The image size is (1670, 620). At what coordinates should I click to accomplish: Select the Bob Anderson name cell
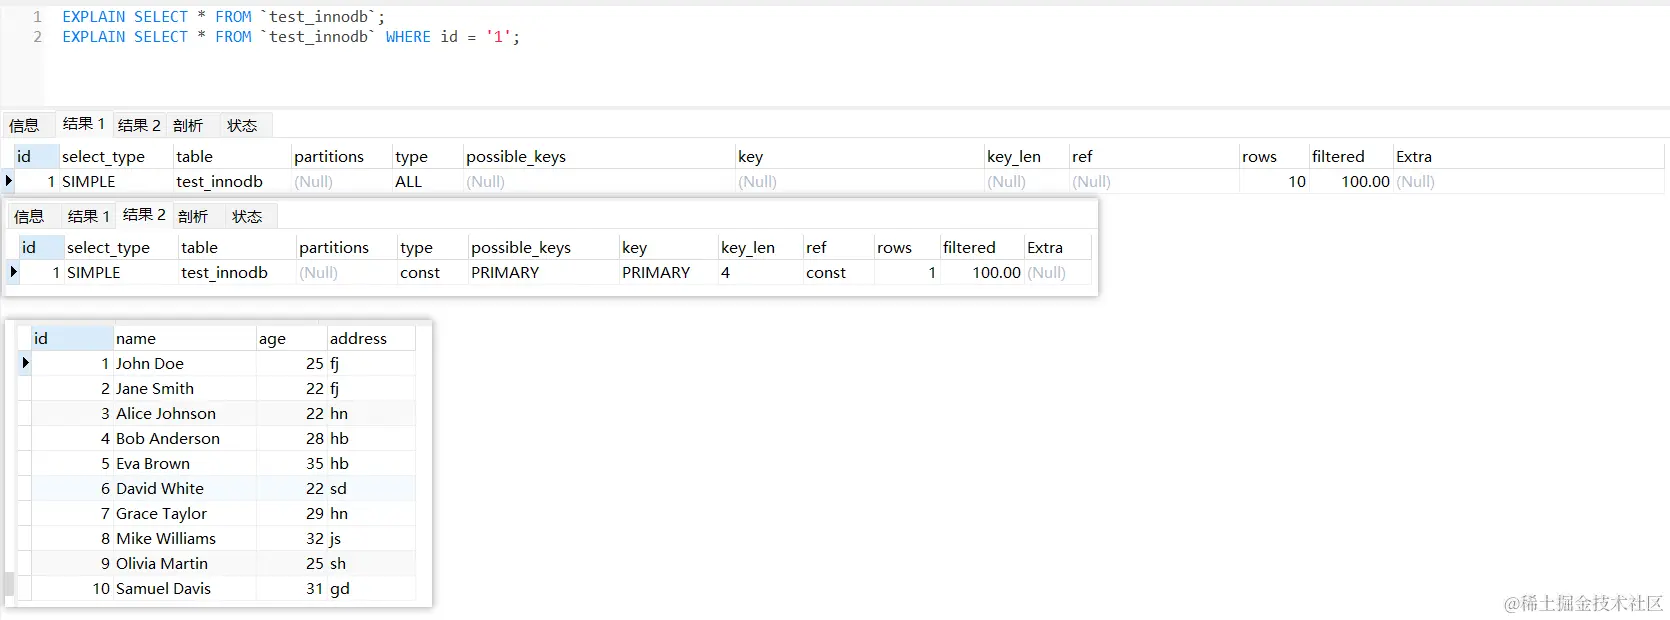pos(185,438)
